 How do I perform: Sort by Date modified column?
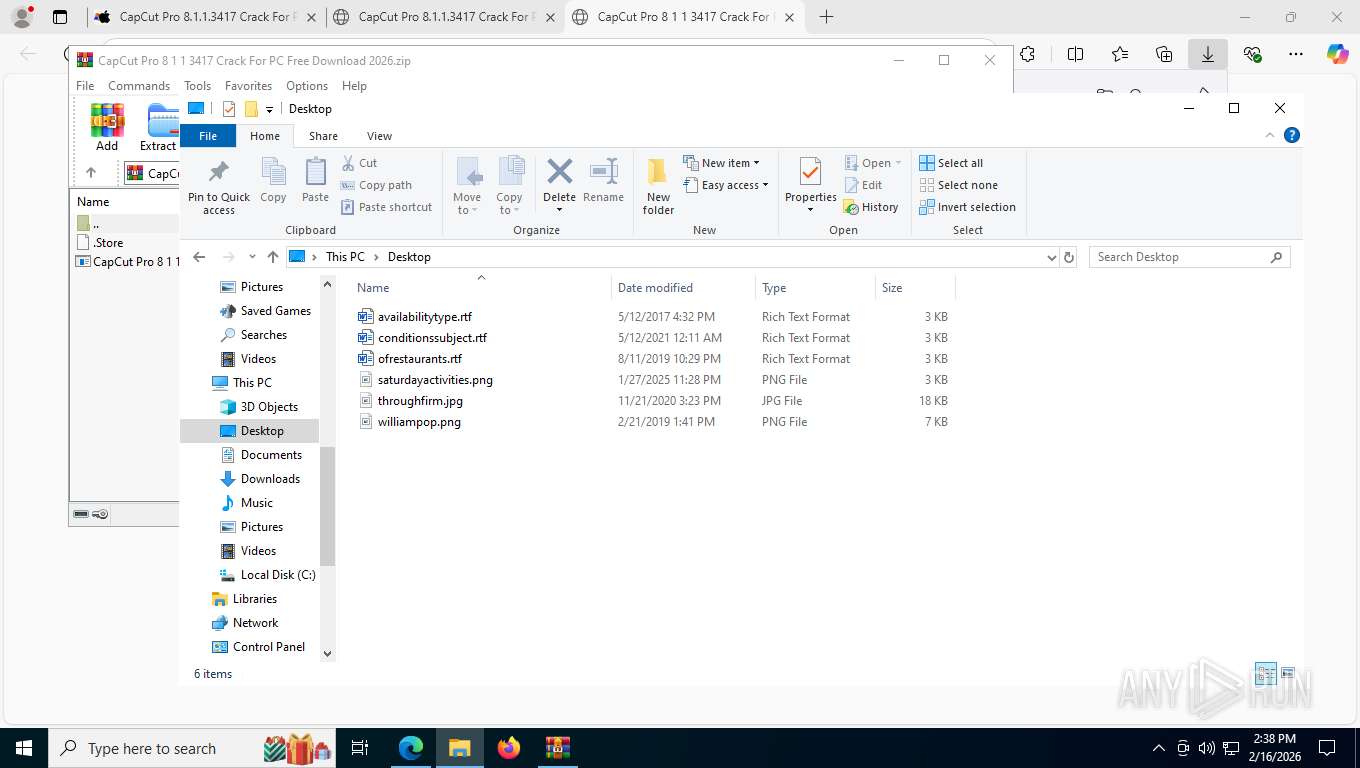coord(683,288)
